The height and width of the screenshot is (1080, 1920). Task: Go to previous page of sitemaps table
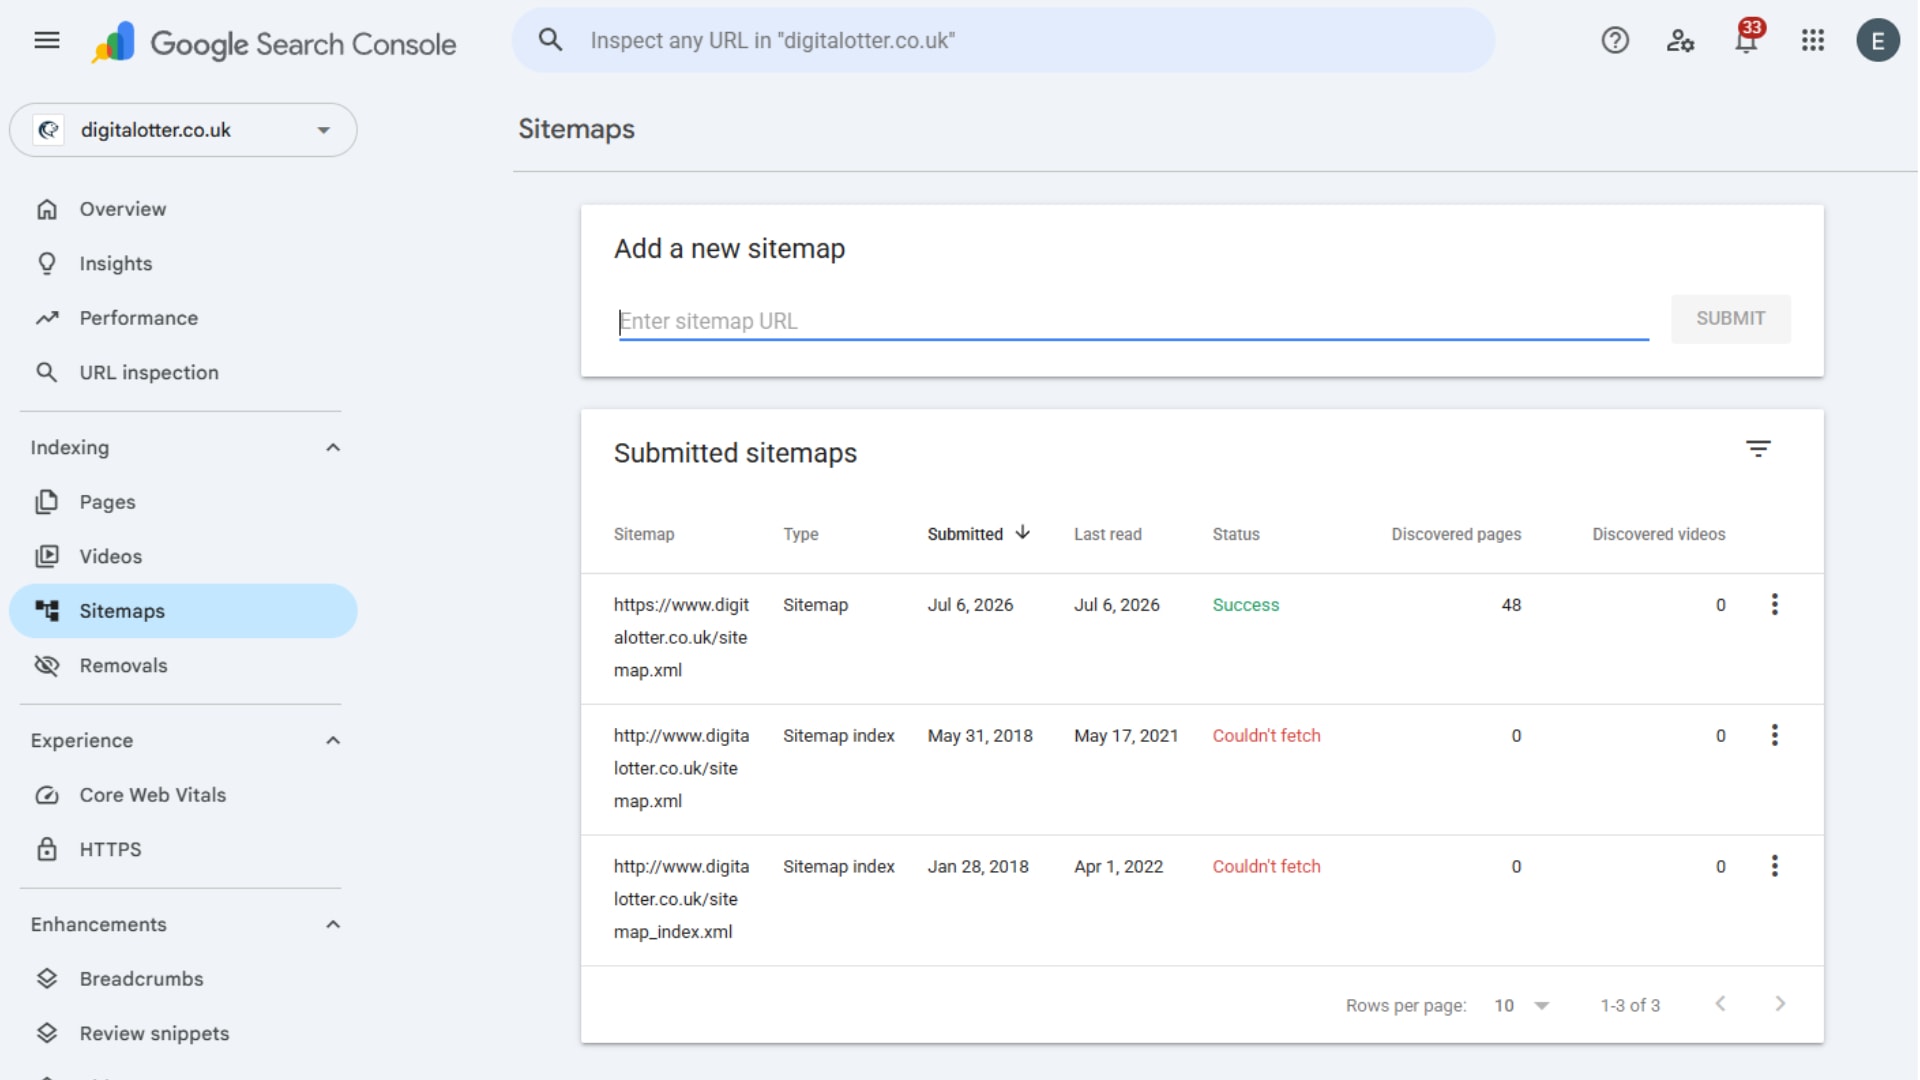click(x=1720, y=1004)
